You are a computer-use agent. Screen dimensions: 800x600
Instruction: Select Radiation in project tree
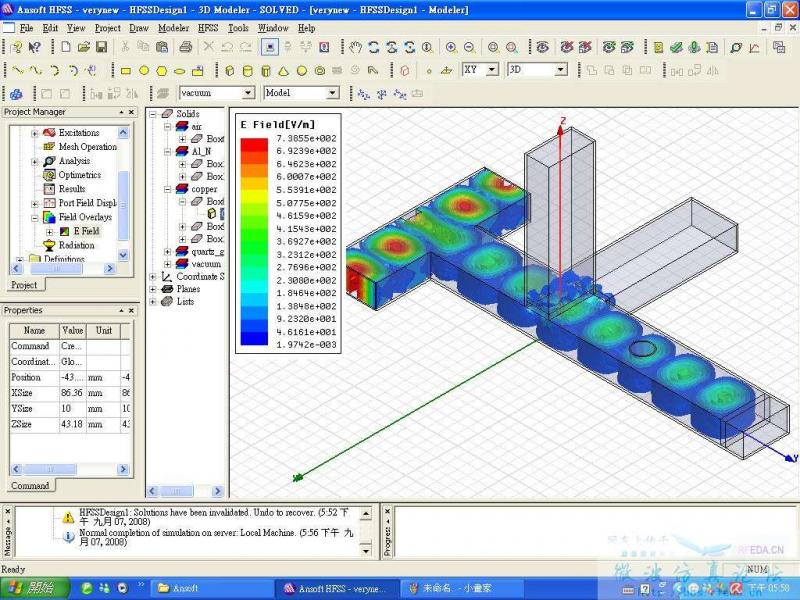pyautogui.click(x=77, y=245)
